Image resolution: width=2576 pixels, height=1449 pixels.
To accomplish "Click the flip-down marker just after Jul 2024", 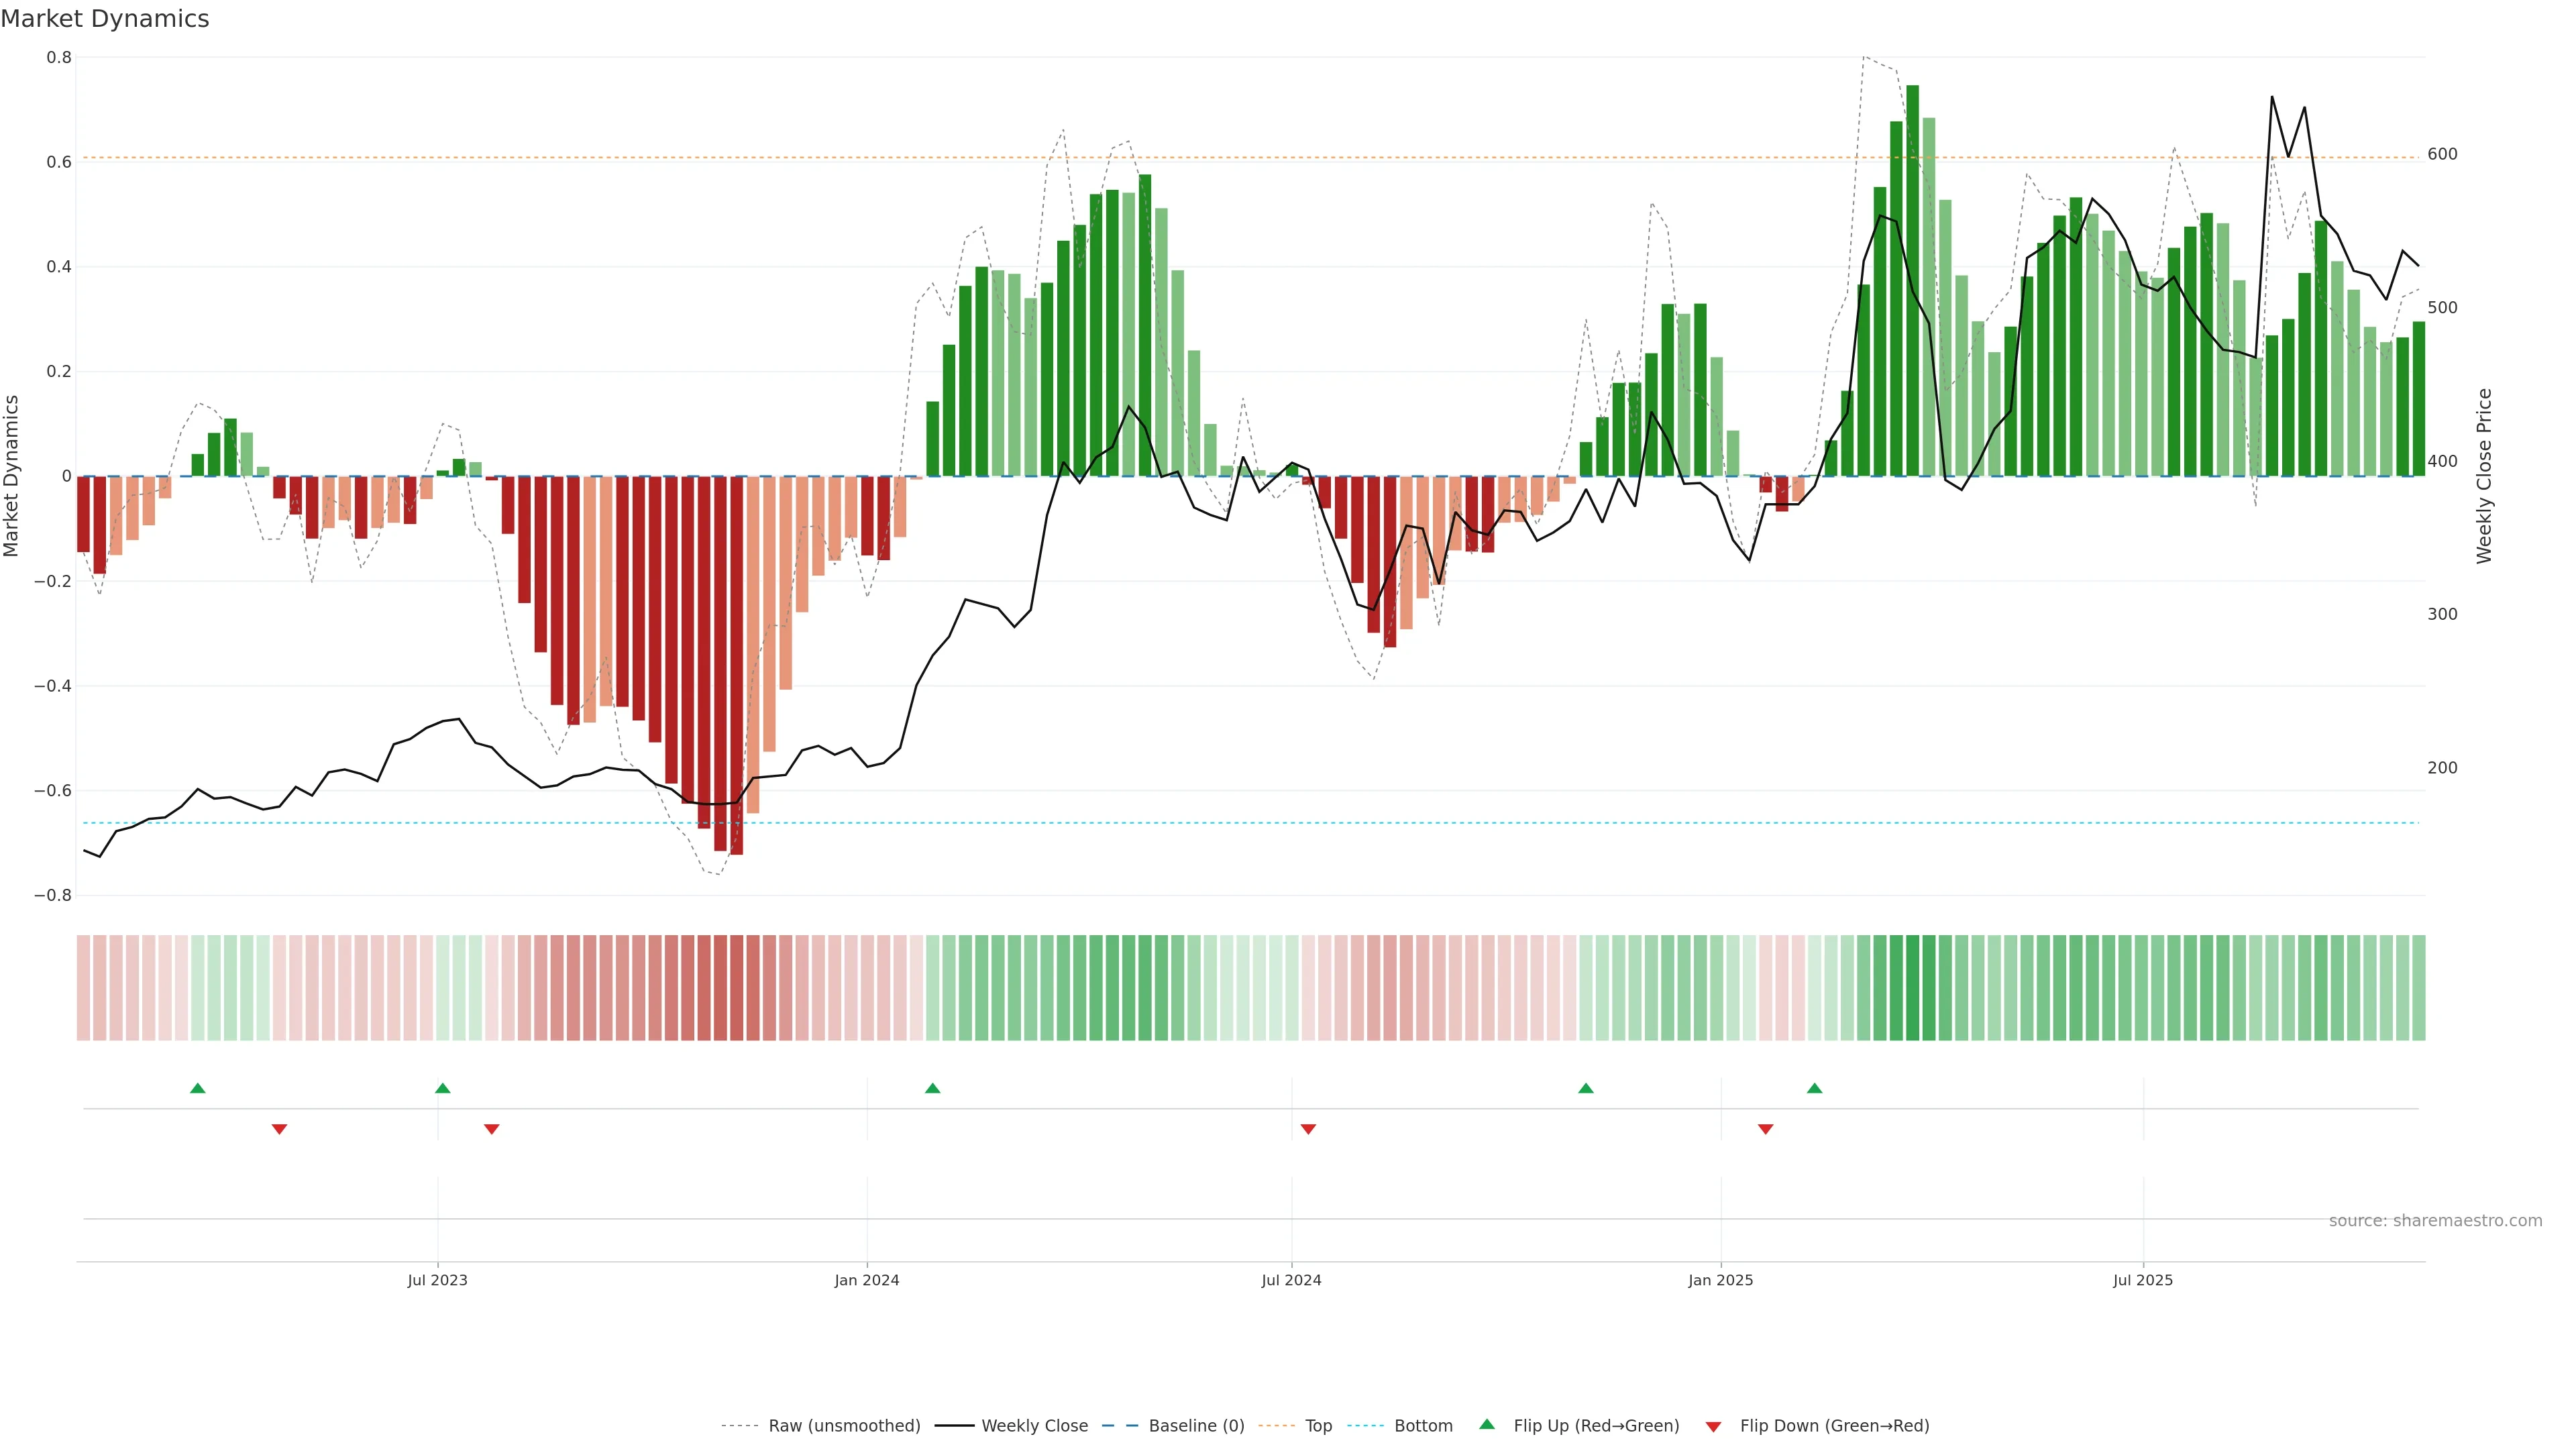I will [x=1308, y=1129].
